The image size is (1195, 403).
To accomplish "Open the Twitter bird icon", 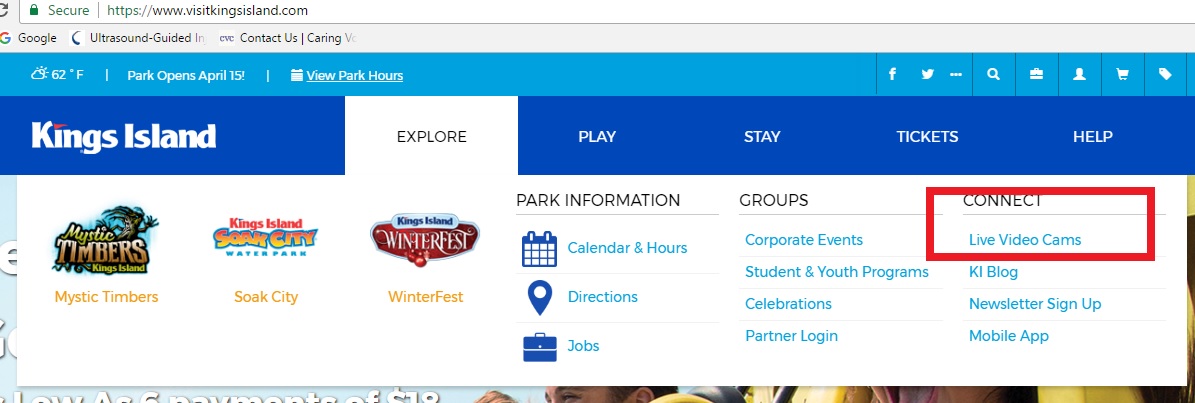I will (927, 75).
